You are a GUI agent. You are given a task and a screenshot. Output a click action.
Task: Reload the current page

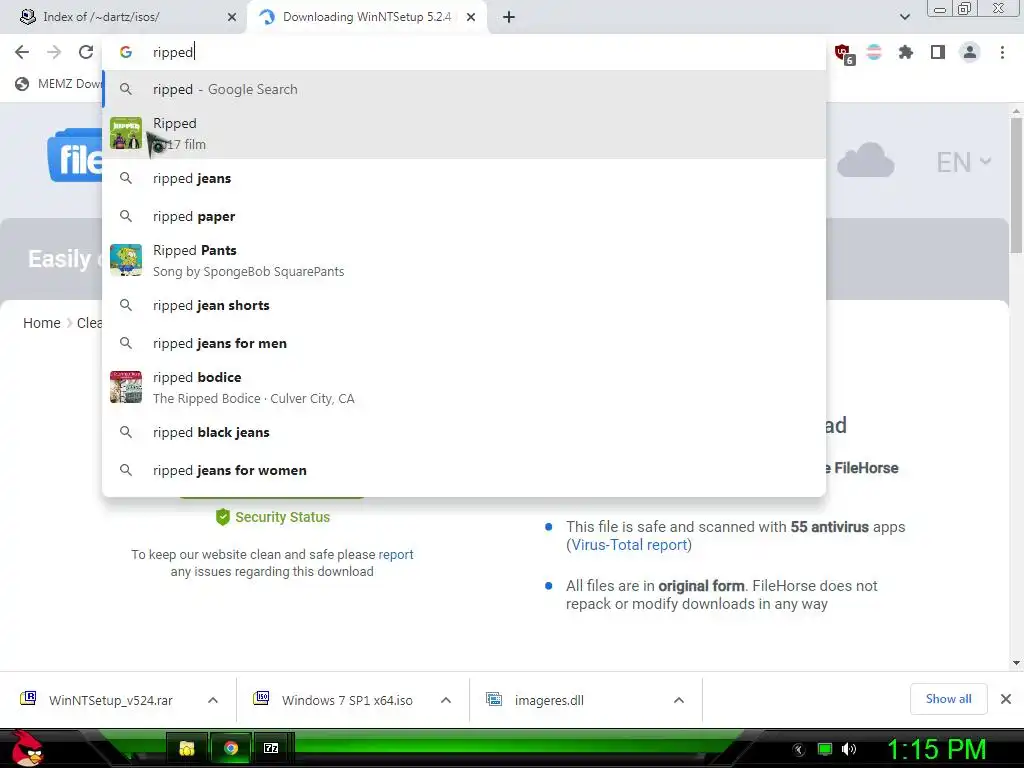point(86,52)
